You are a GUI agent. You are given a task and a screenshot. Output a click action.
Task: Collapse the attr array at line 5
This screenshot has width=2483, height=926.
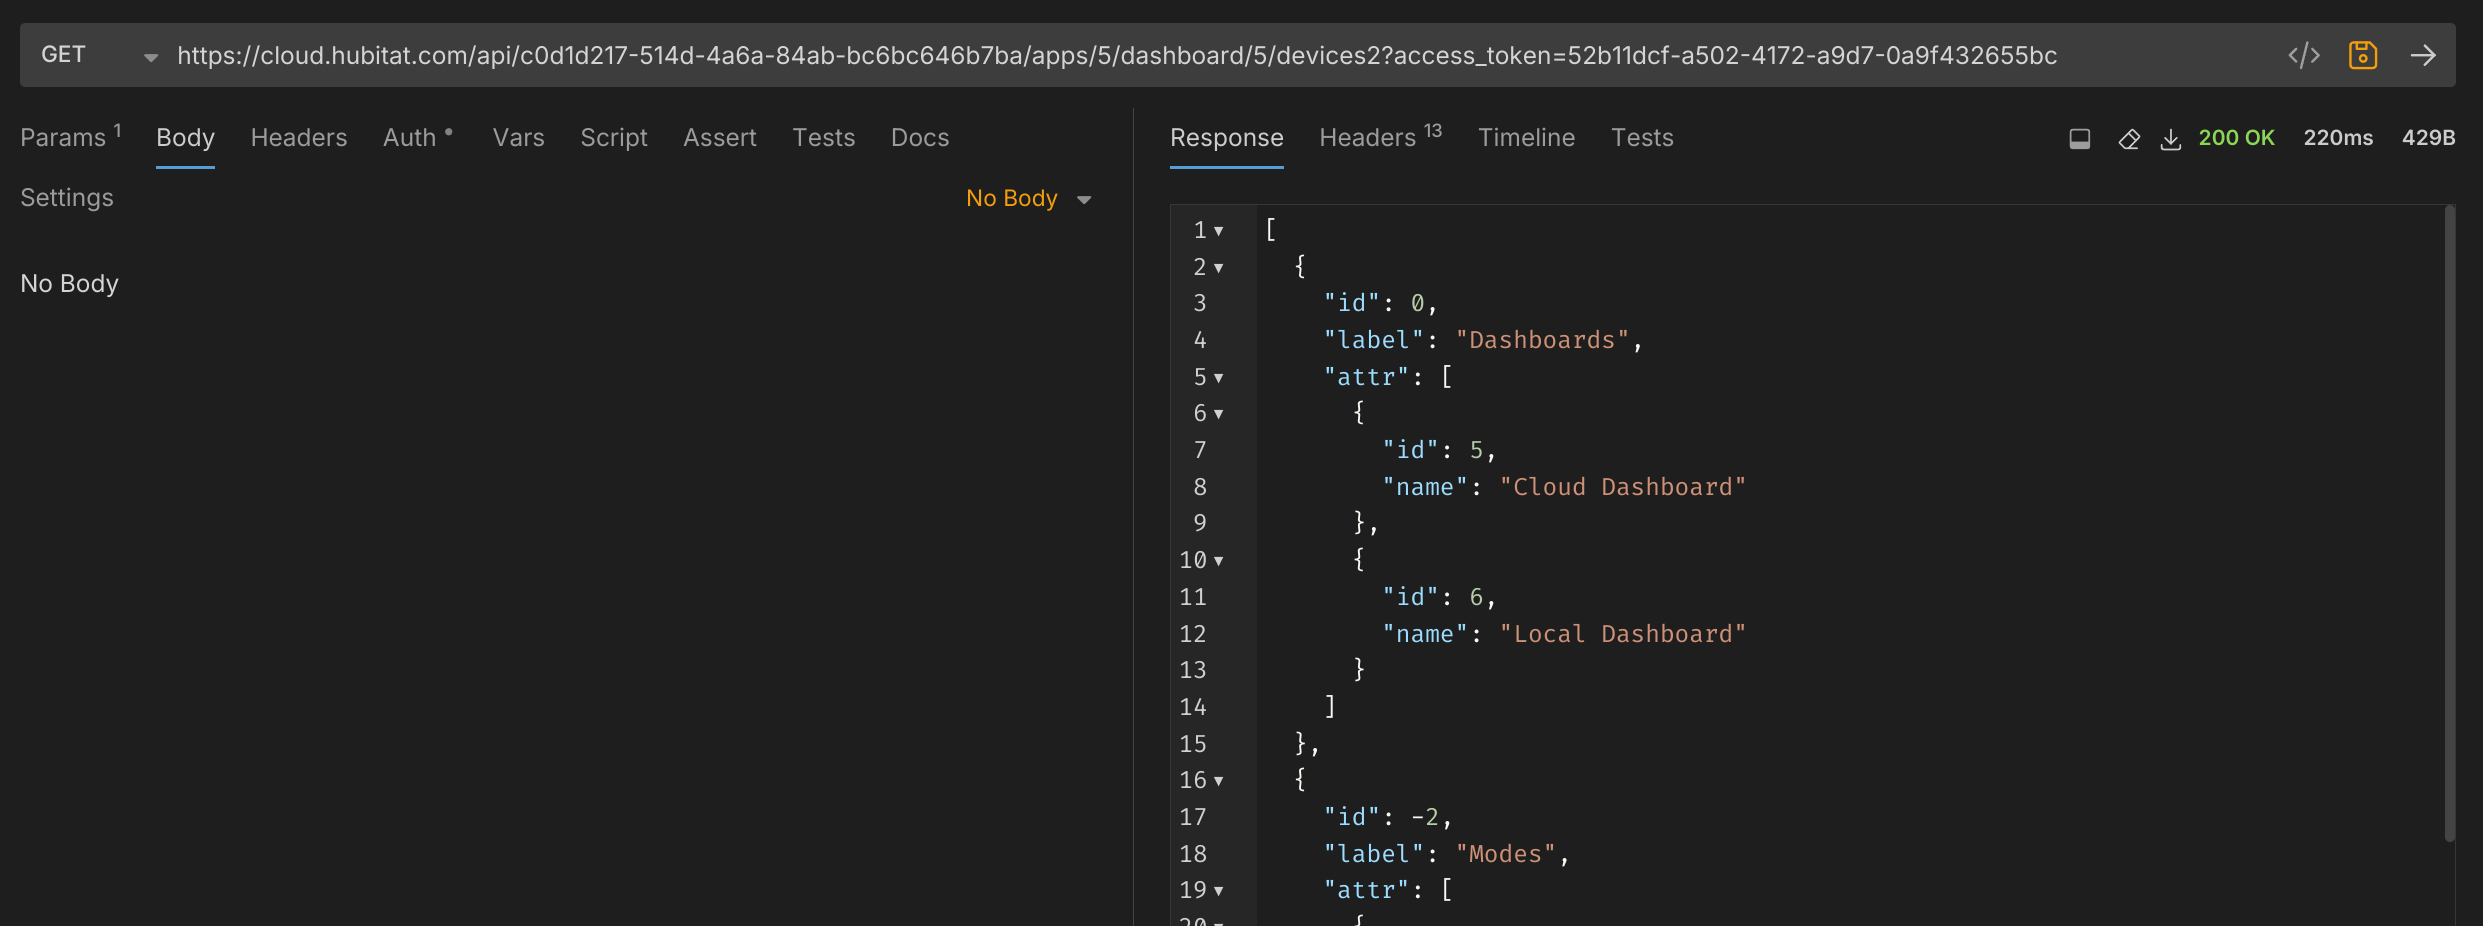[1218, 378]
